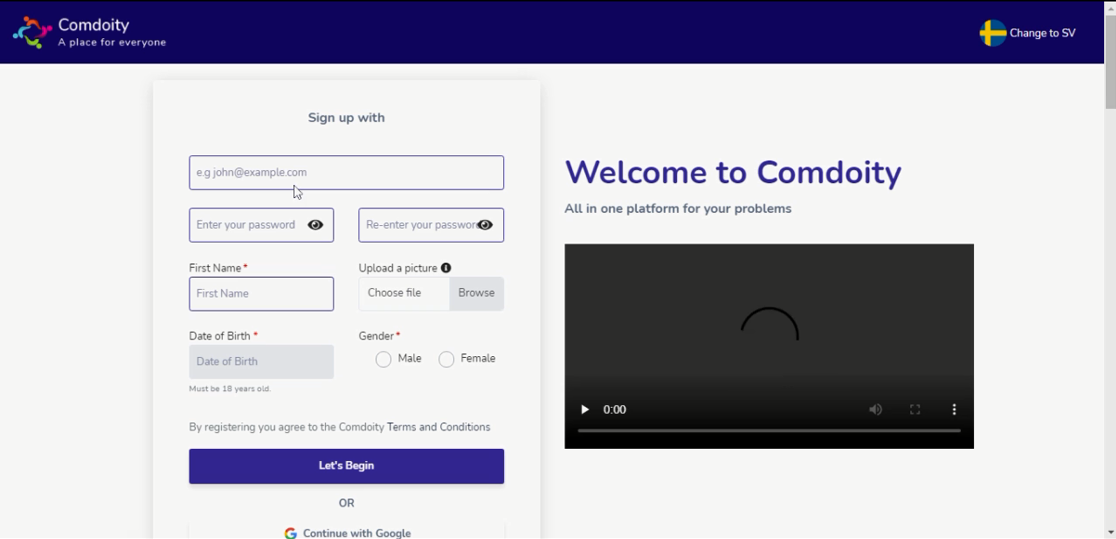Click the scrollbar down arrow
The width and height of the screenshot is (1116, 539).
[1110, 532]
